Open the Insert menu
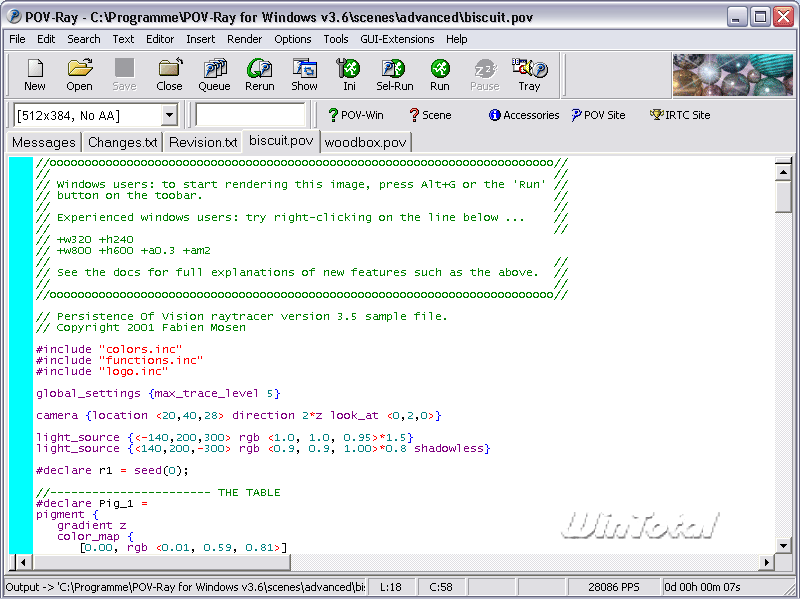 click(x=201, y=39)
